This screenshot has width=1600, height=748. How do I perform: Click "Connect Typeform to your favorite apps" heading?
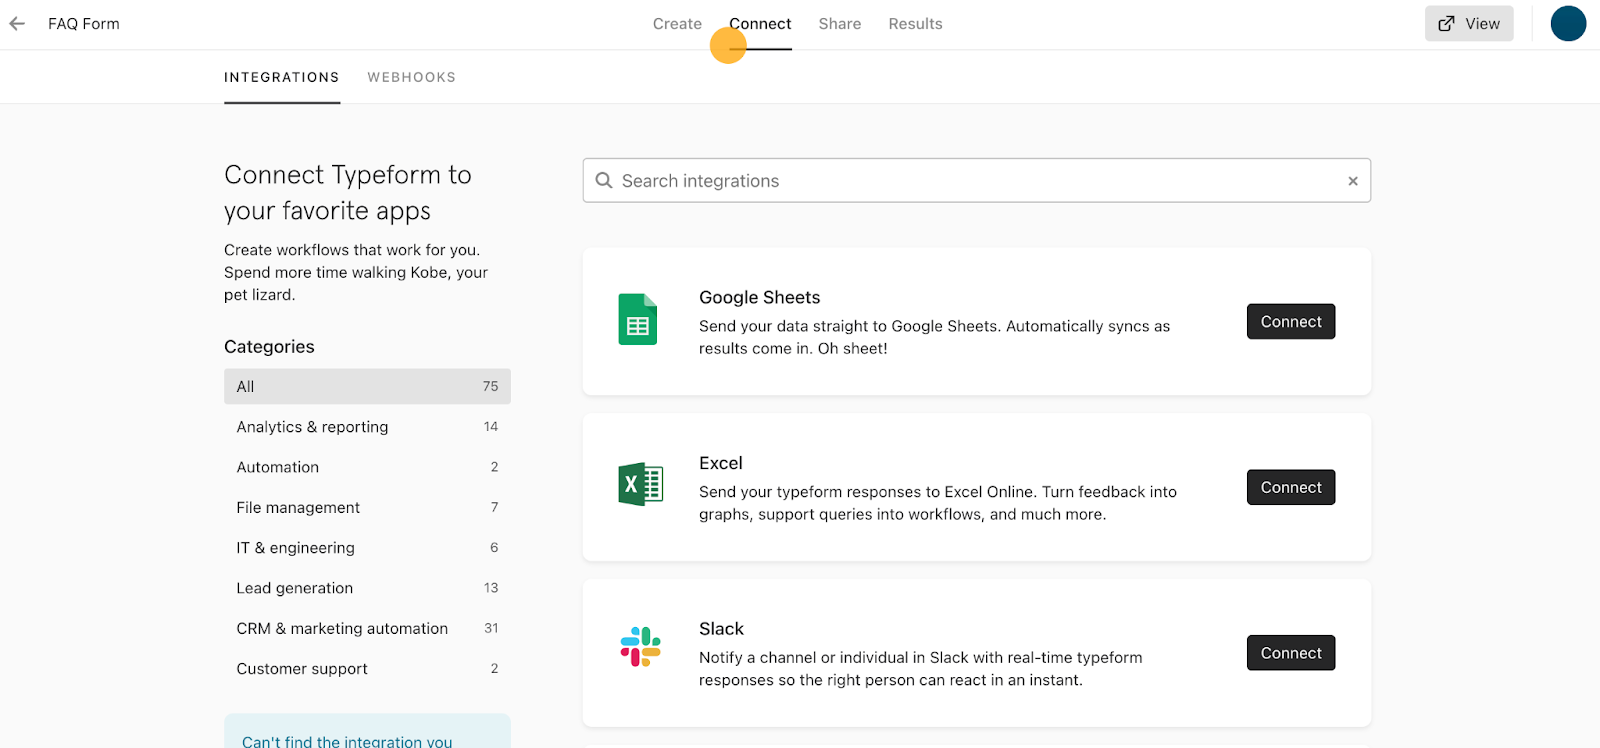tap(348, 192)
